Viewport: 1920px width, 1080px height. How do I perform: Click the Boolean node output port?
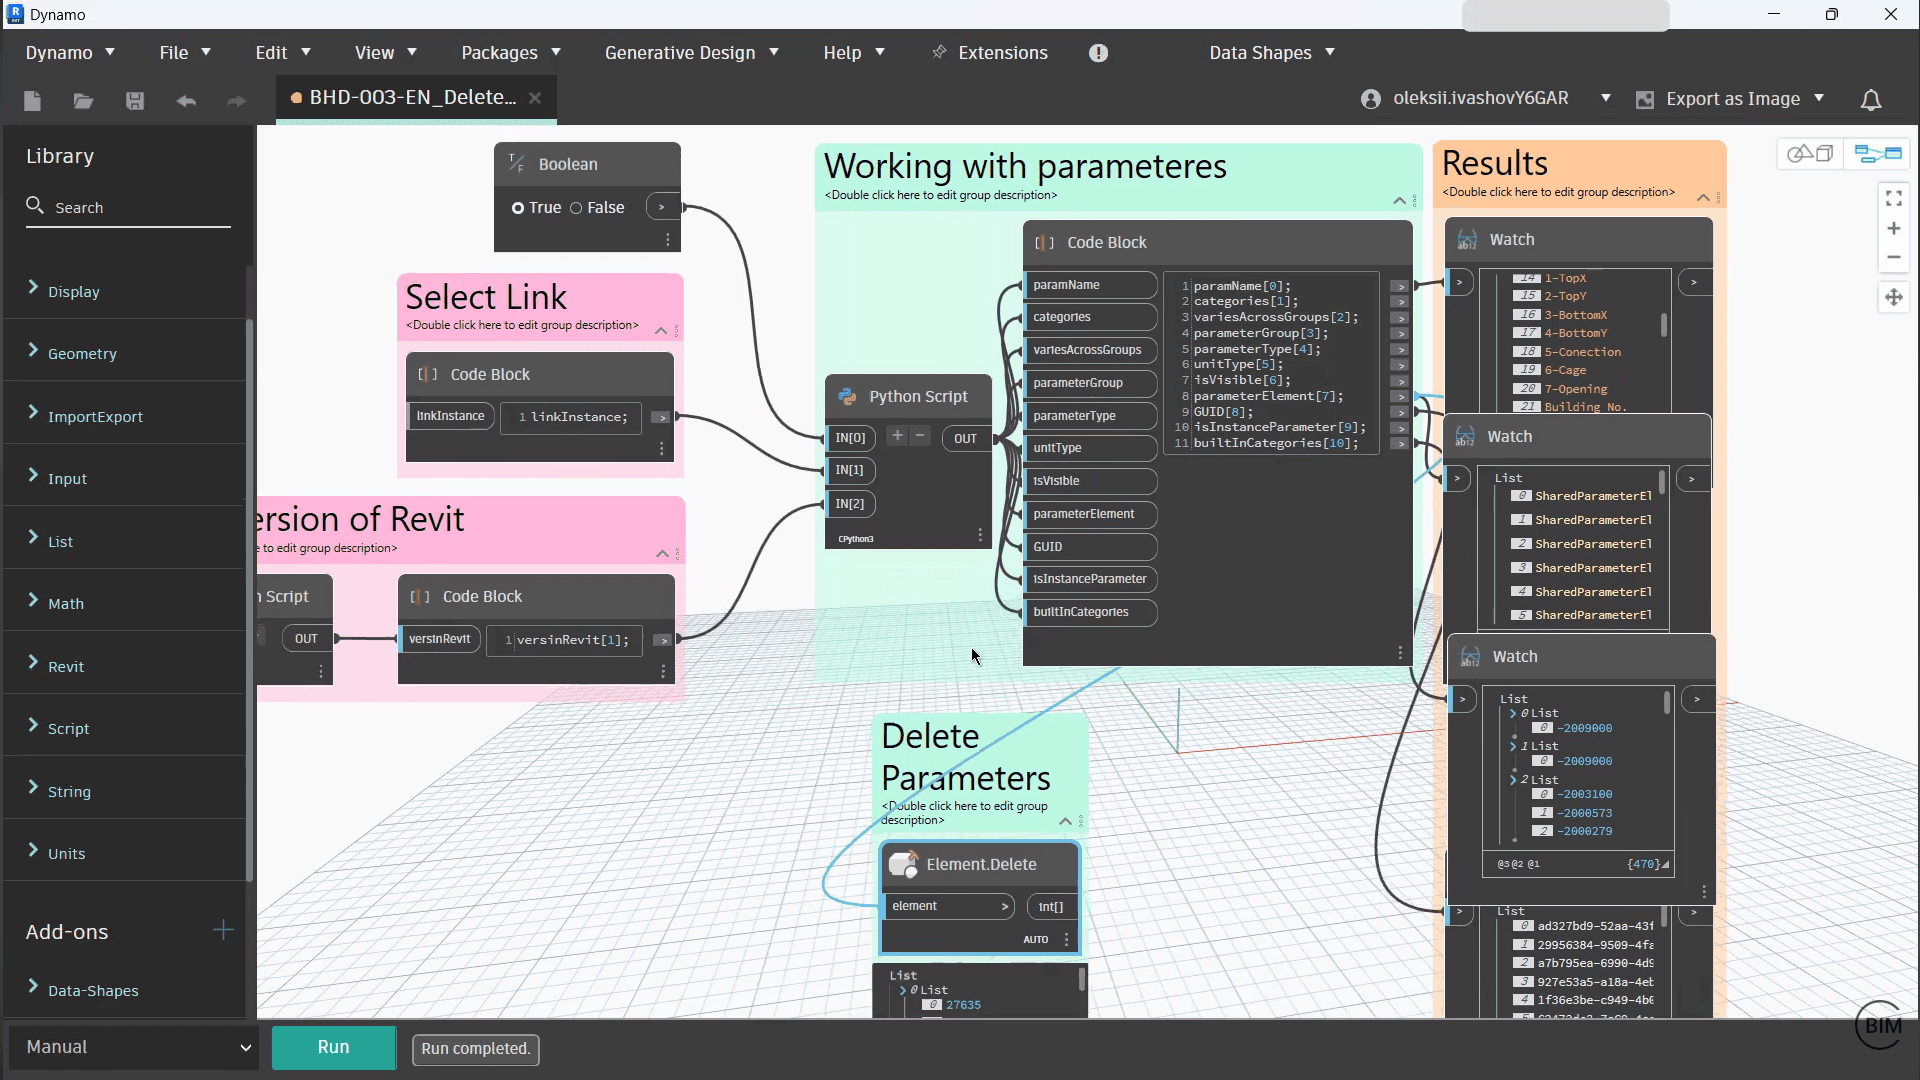661,207
